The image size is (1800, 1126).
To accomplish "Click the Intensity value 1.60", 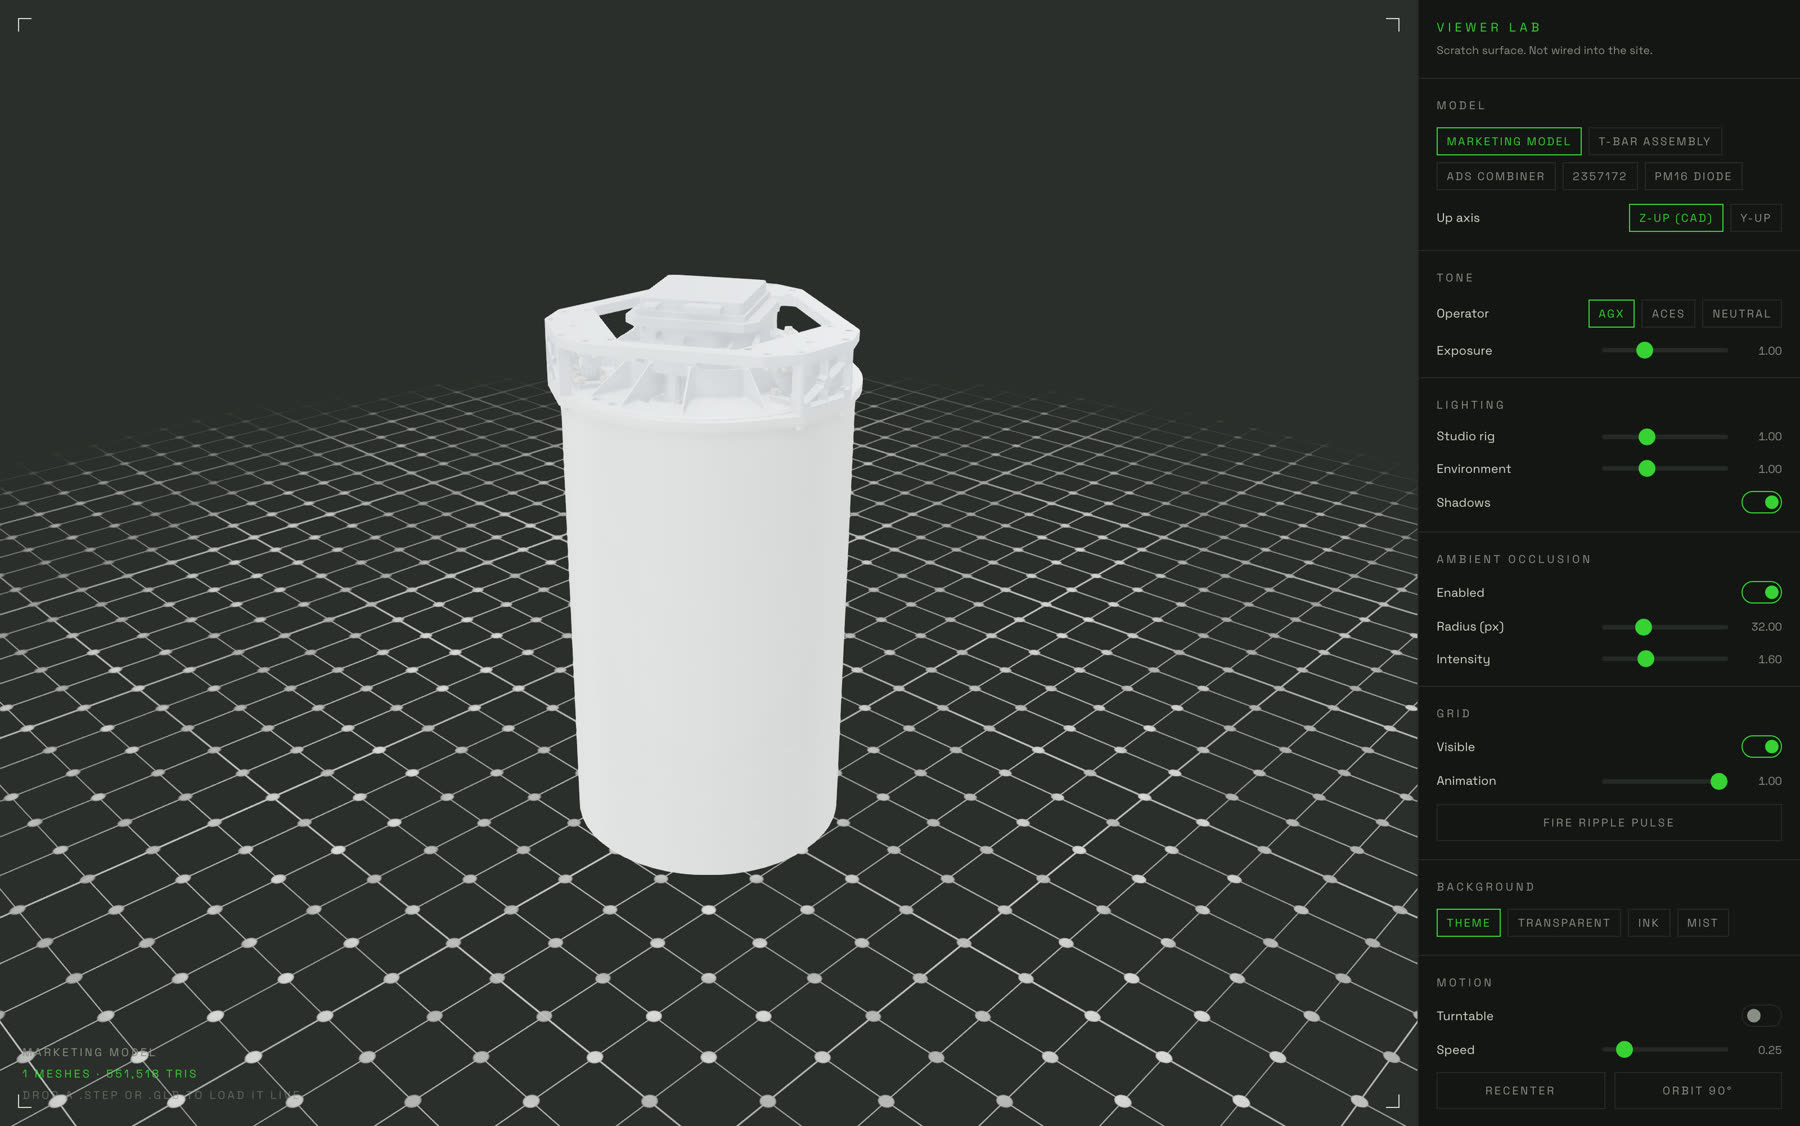I will 1769,660.
